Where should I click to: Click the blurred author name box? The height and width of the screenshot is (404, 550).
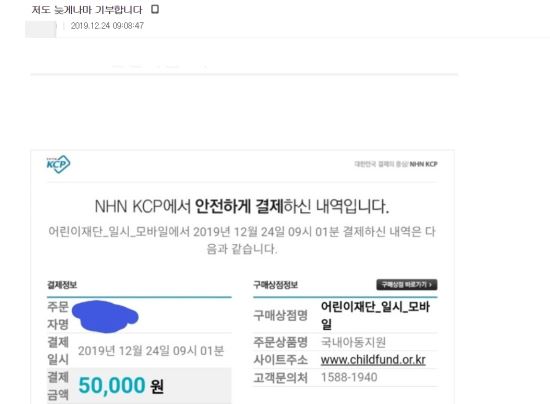pyautogui.click(x=41, y=29)
